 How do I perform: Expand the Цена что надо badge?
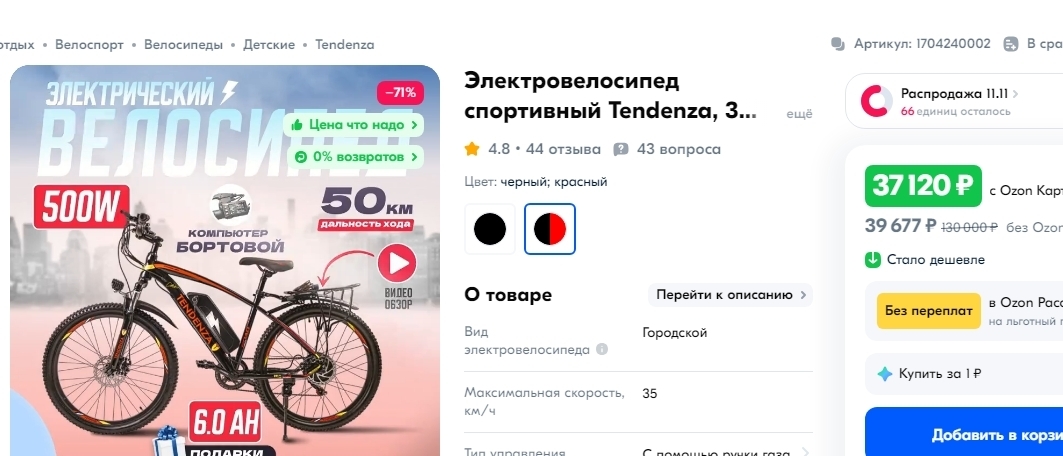coord(353,125)
